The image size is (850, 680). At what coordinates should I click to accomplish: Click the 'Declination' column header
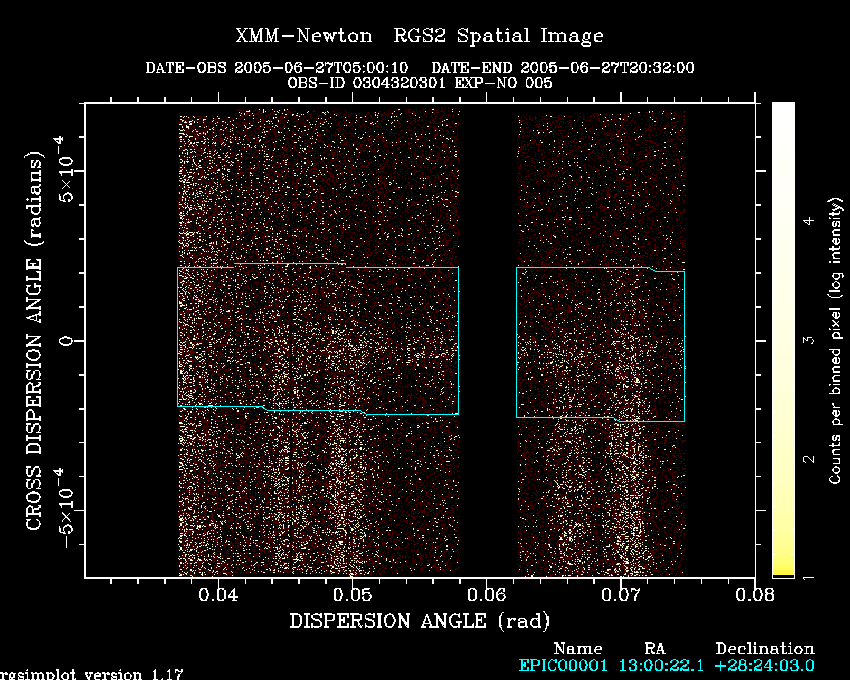[x=765, y=649]
